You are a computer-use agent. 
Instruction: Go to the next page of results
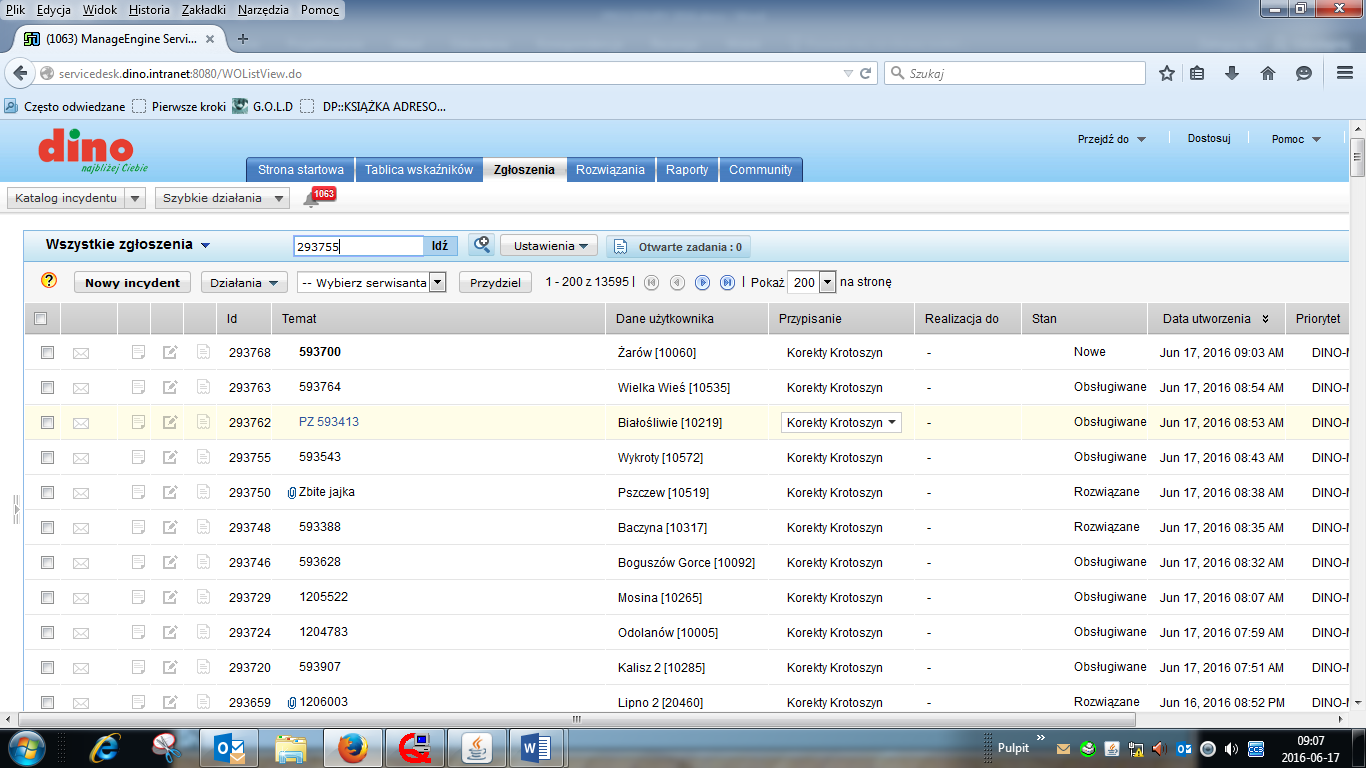click(x=703, y=283)
